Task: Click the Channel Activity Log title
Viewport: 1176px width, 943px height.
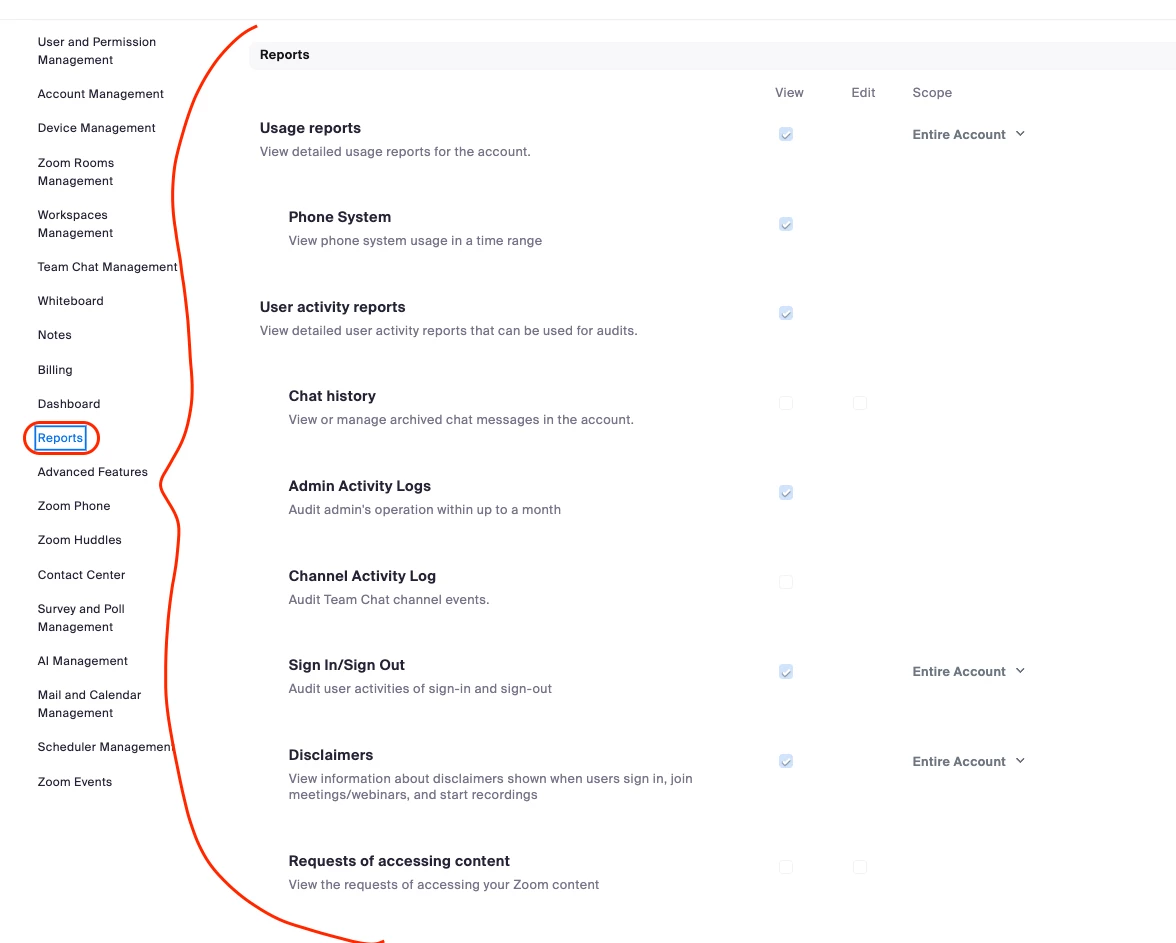Action: pos(362,576)
